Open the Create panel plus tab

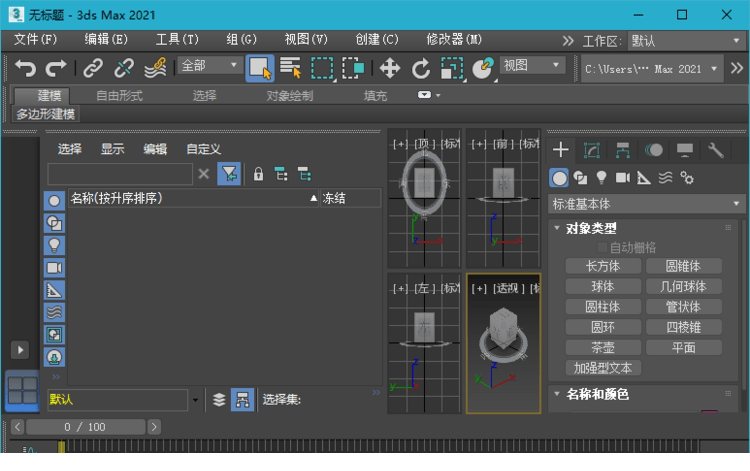click(x=561, y=150)
